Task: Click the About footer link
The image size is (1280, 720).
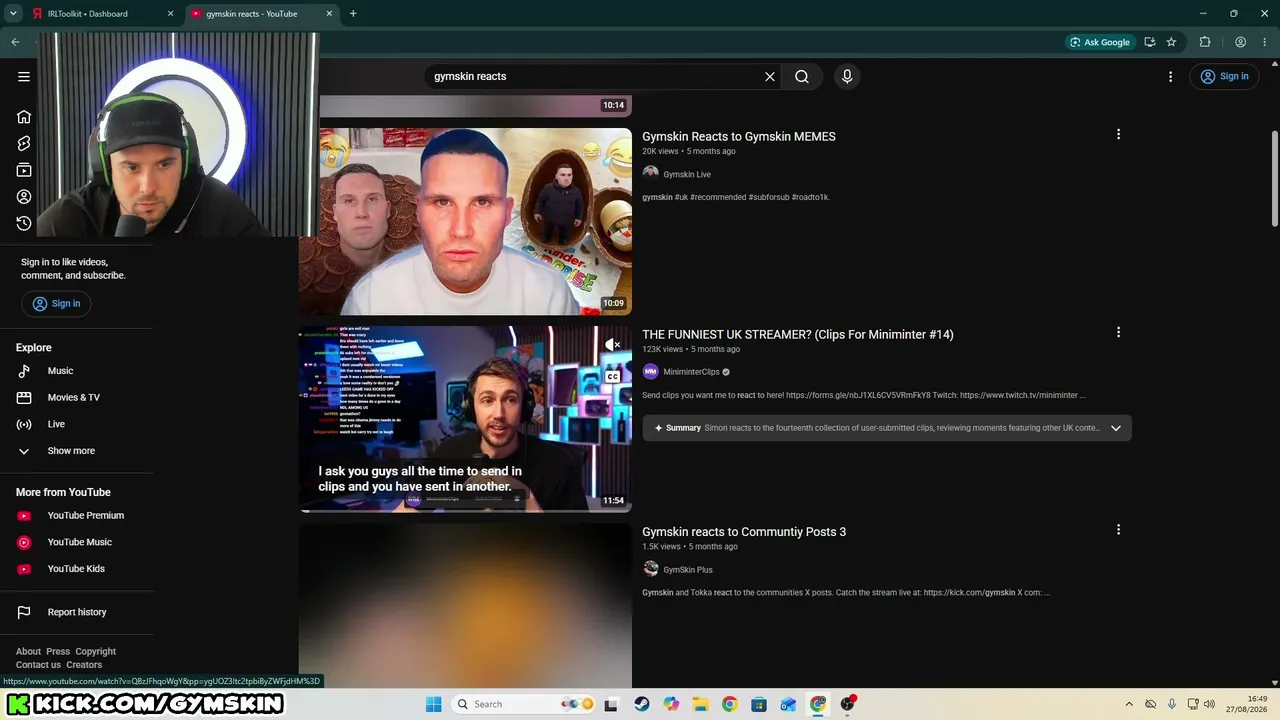Action: click(x=28, y=652)
